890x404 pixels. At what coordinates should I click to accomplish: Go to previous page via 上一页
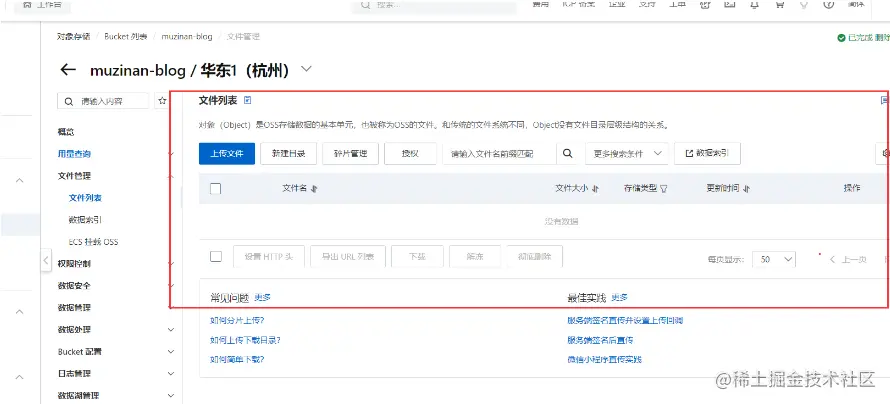pos(849,259)
